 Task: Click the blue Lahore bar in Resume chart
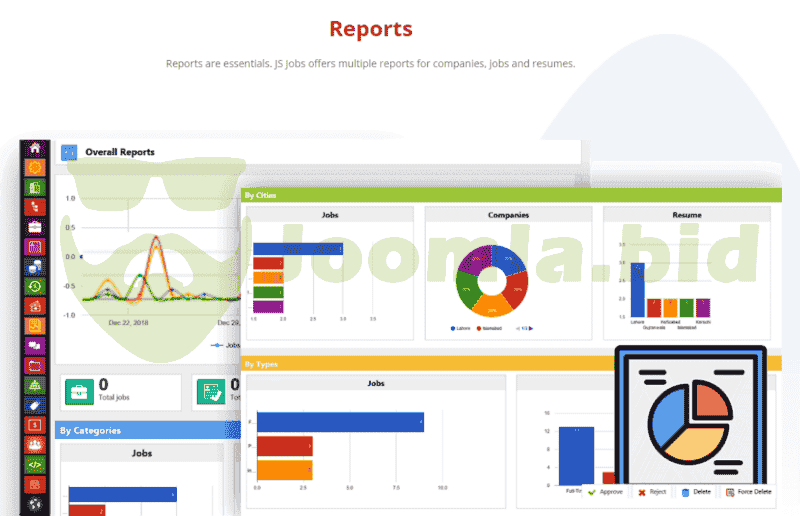637,290
